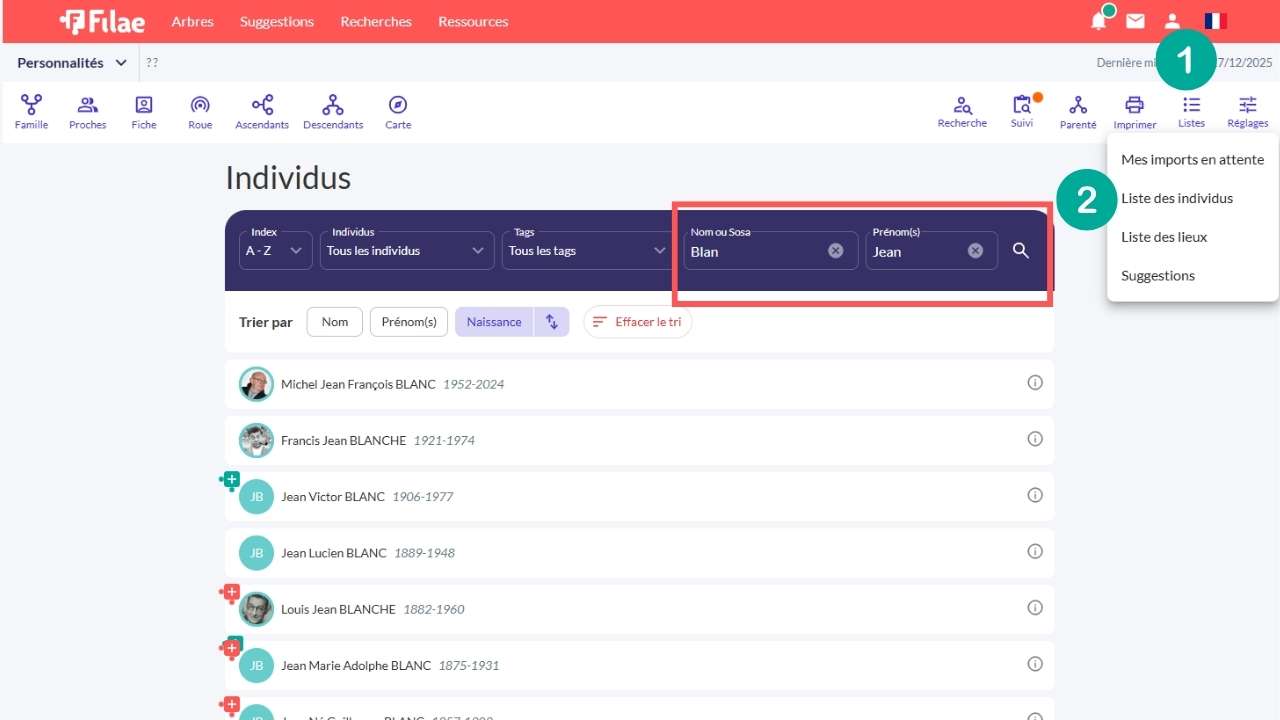Open the Famille tree view icon
Screen dimensions: 1280x720
(x=31, y=111)
